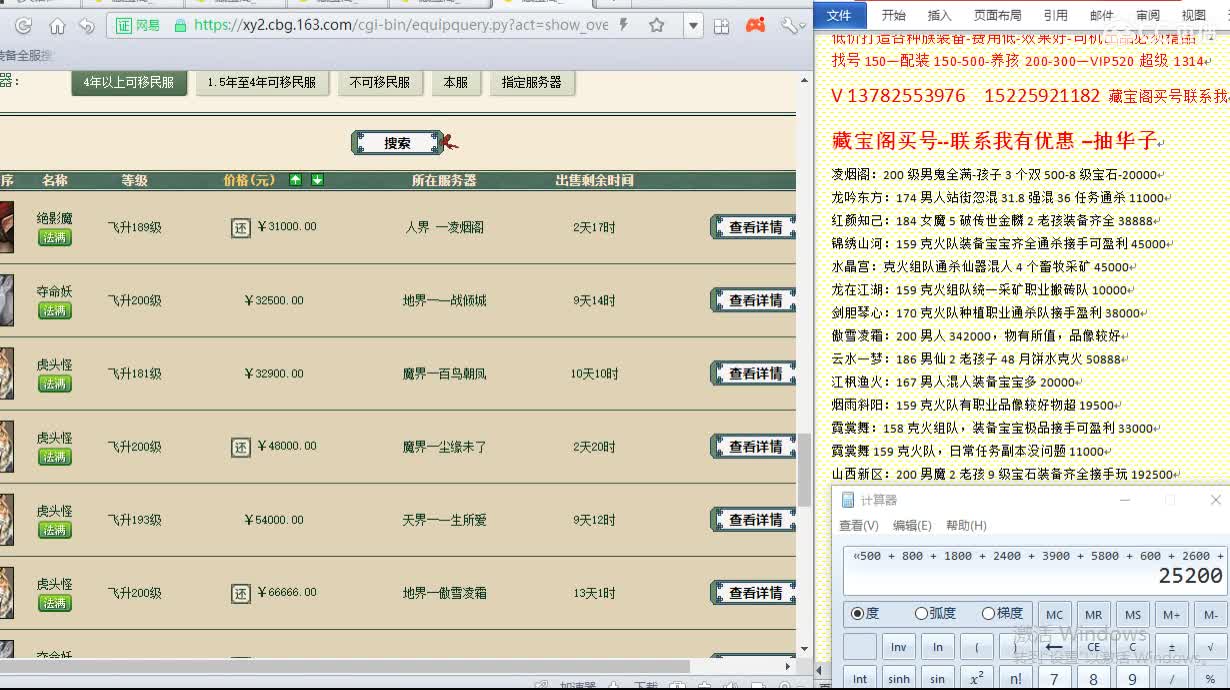Open calculator 查看(V) menu
Image resolution: width=1230 pixels, height=690 pixels.
coord(859,526)
